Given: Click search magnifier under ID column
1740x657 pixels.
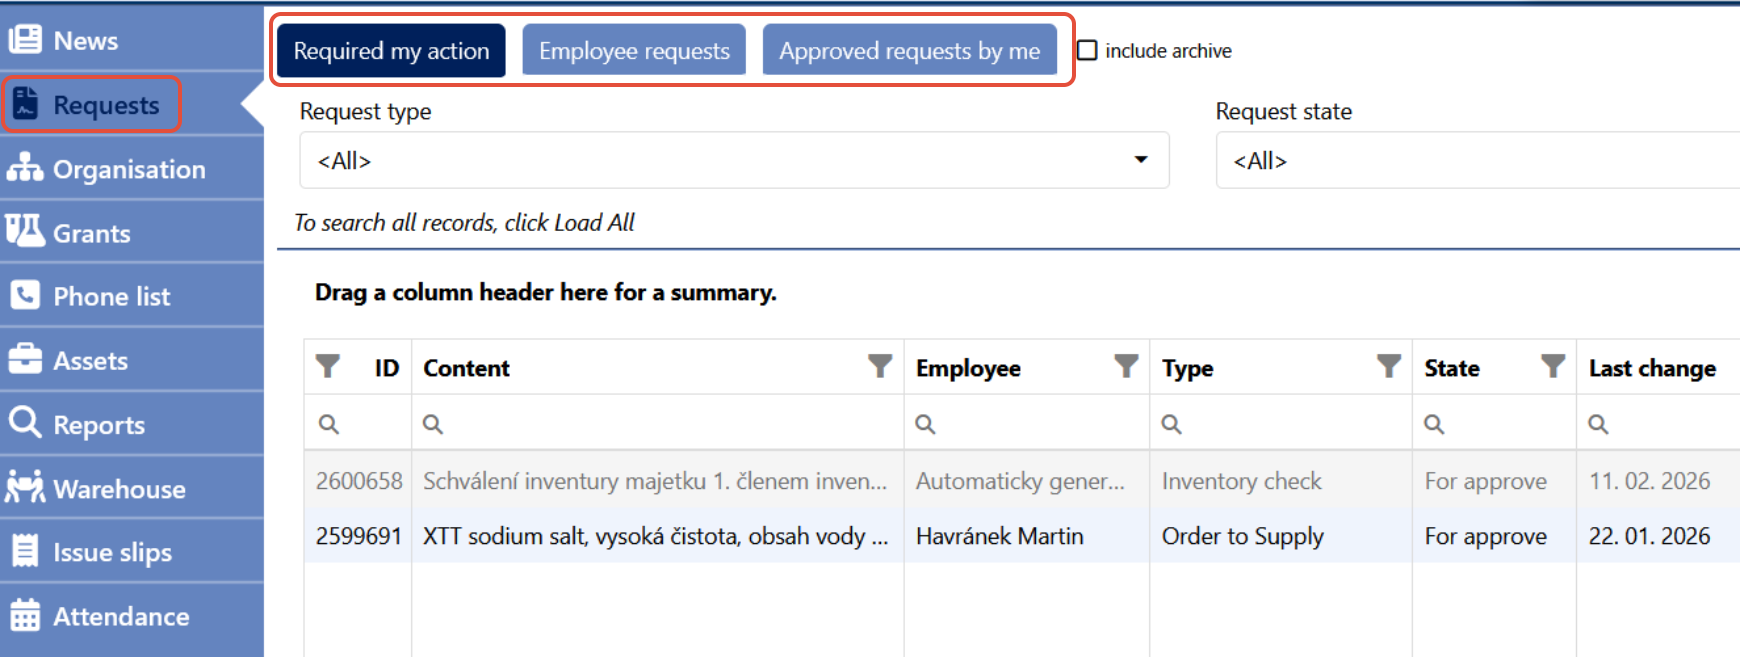Looking at the screenshot, I should click(328, 424).
